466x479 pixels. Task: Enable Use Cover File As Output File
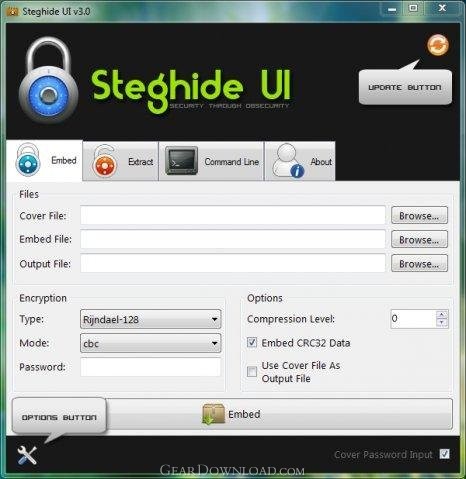[252, 371]
